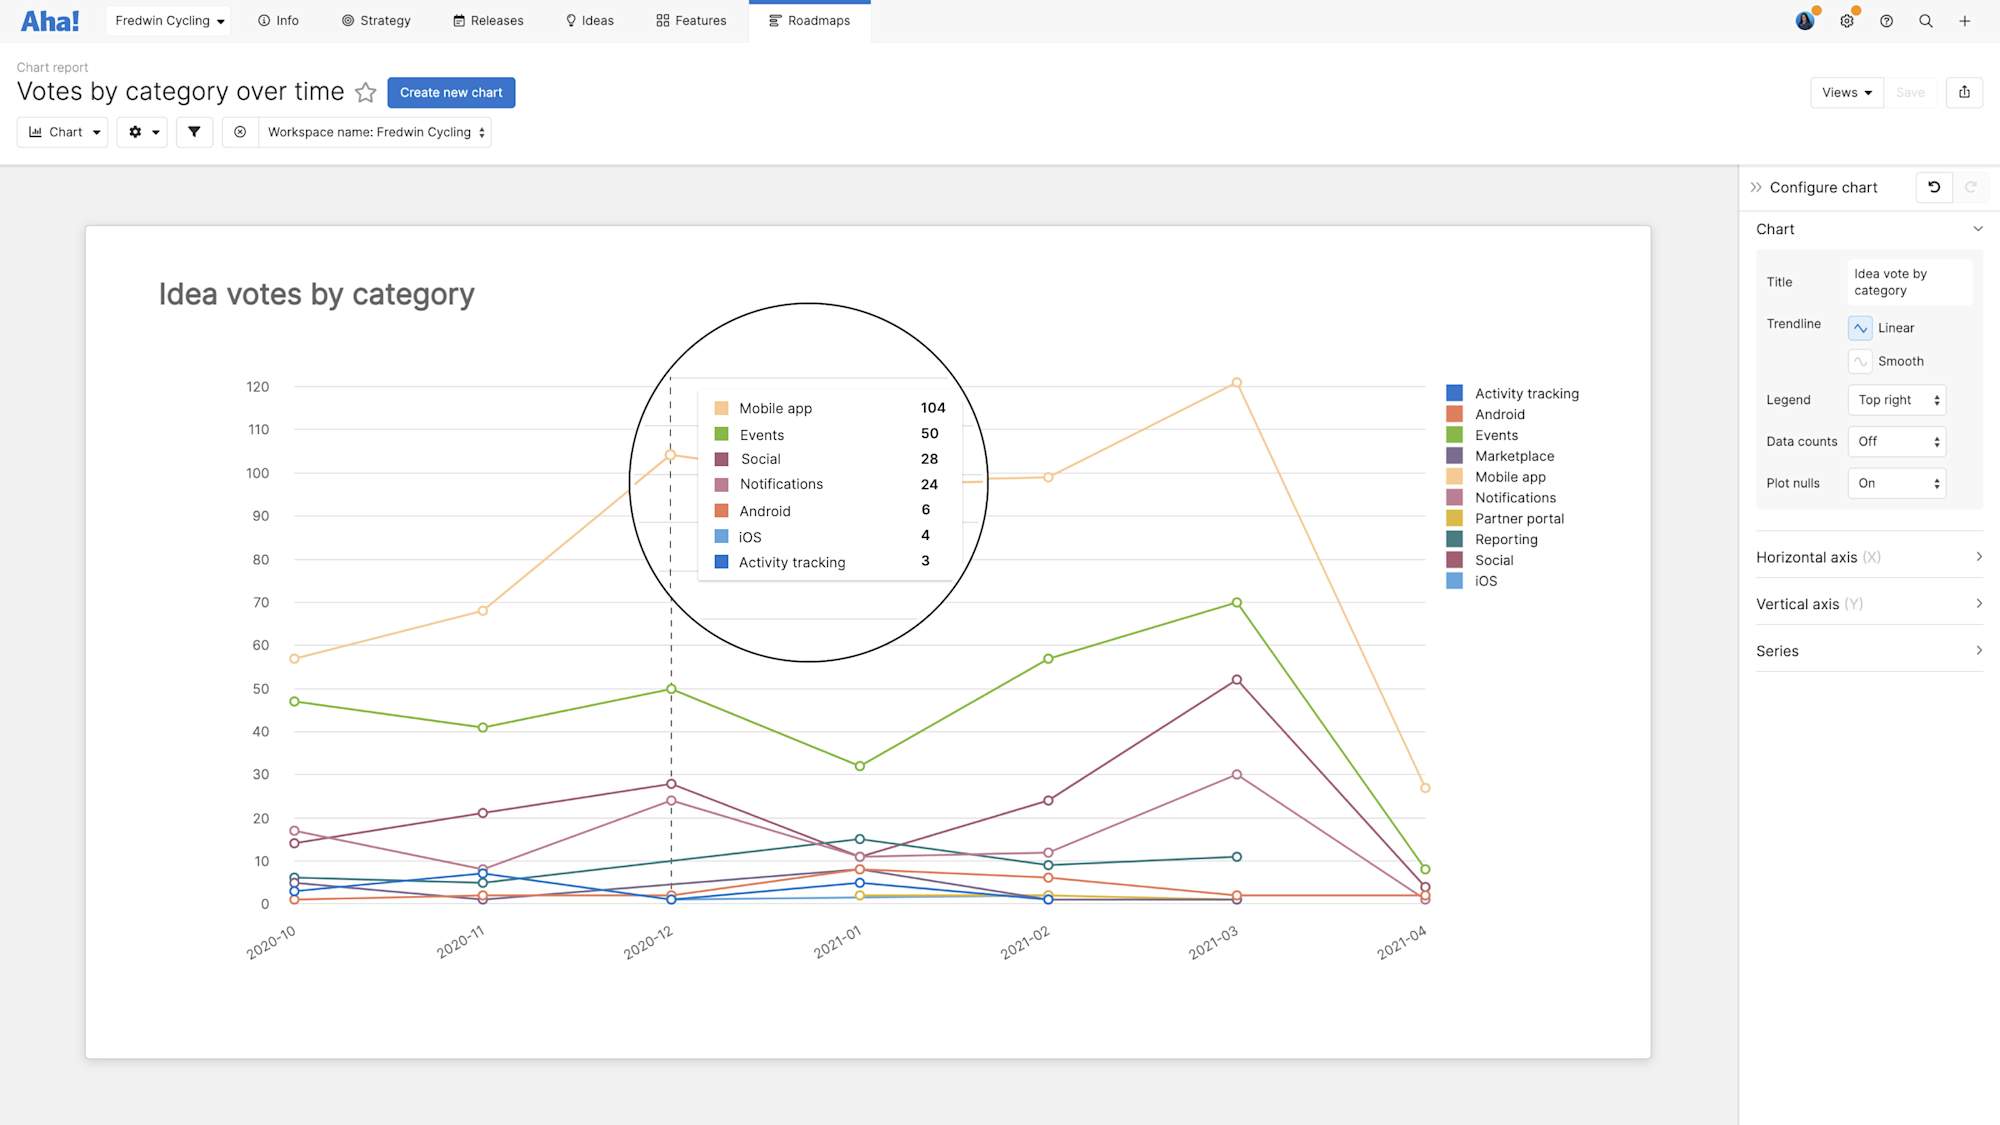Switch to the Ideas tab
This screenshot has width=2000, height=1125.
589,20
